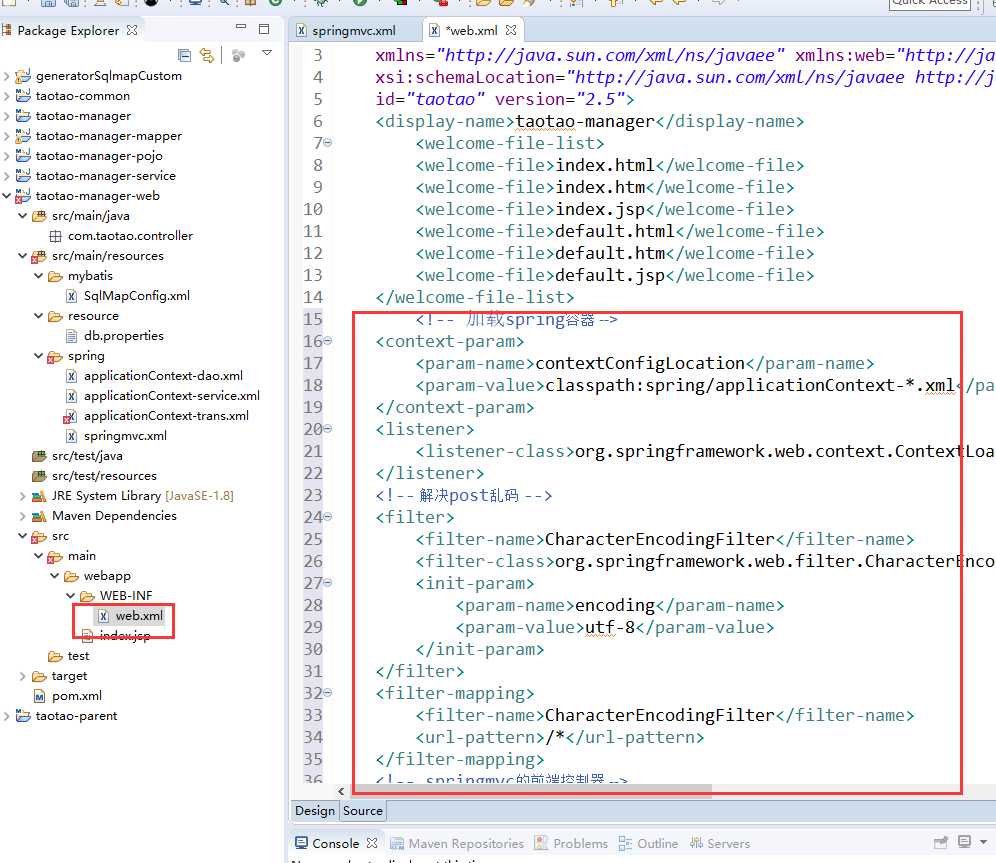Click the test folder icon
The width and height of the screenshot is (996, 863).
point(55,656)
